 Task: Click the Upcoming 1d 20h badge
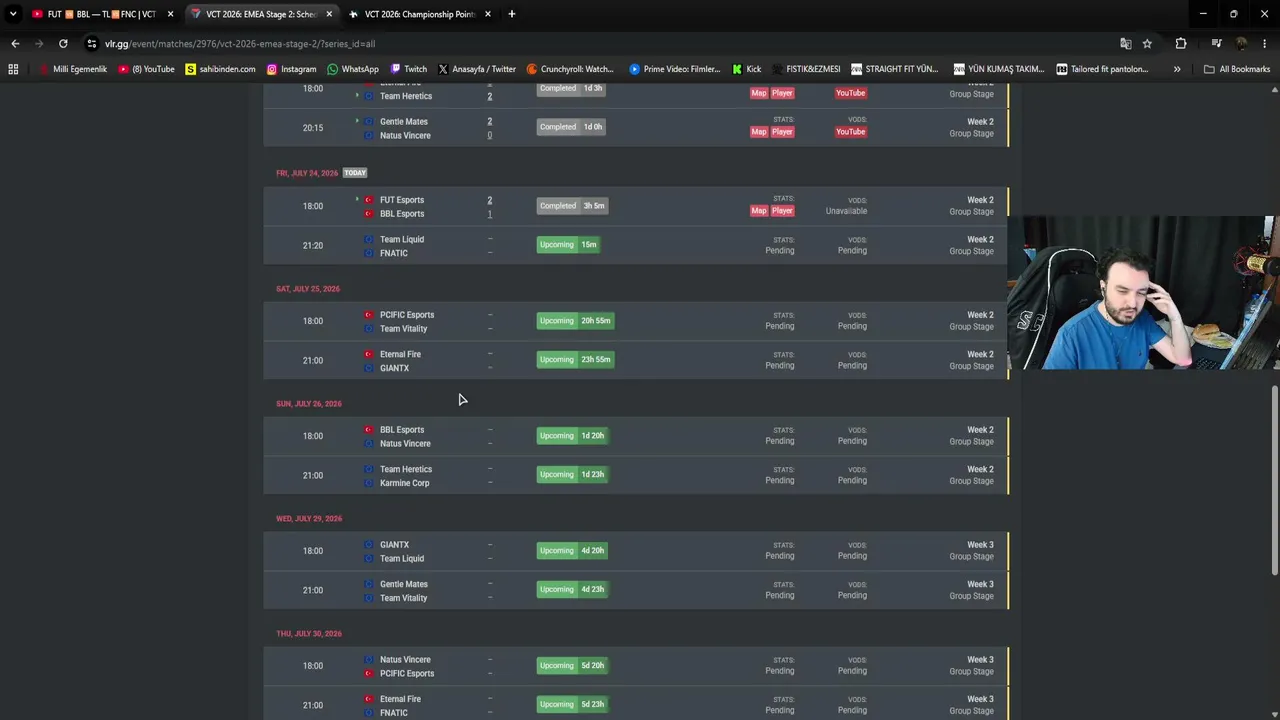572,436
